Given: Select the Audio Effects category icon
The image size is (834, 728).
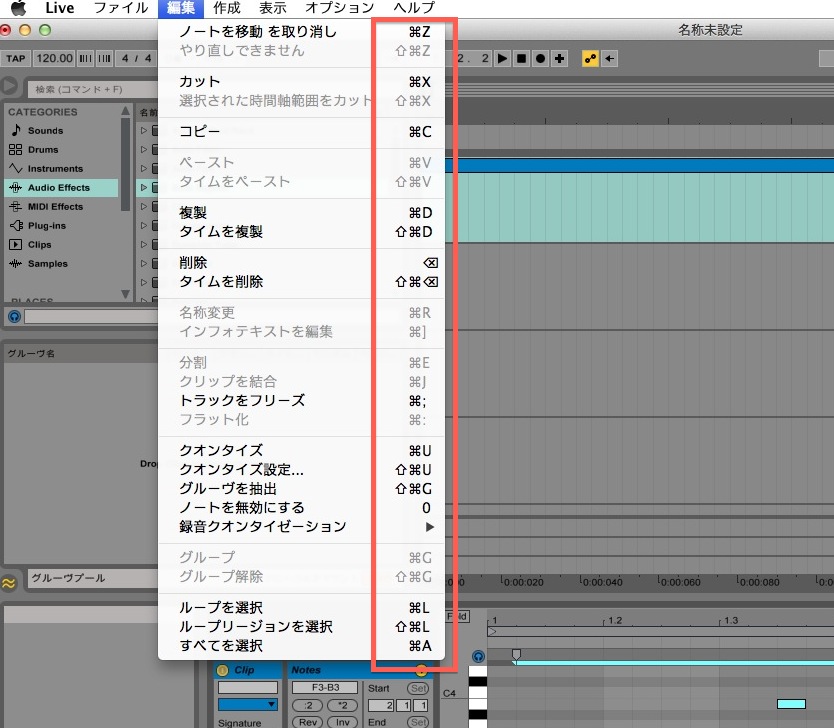Looking at the screenshot, I should click(15, 187).
